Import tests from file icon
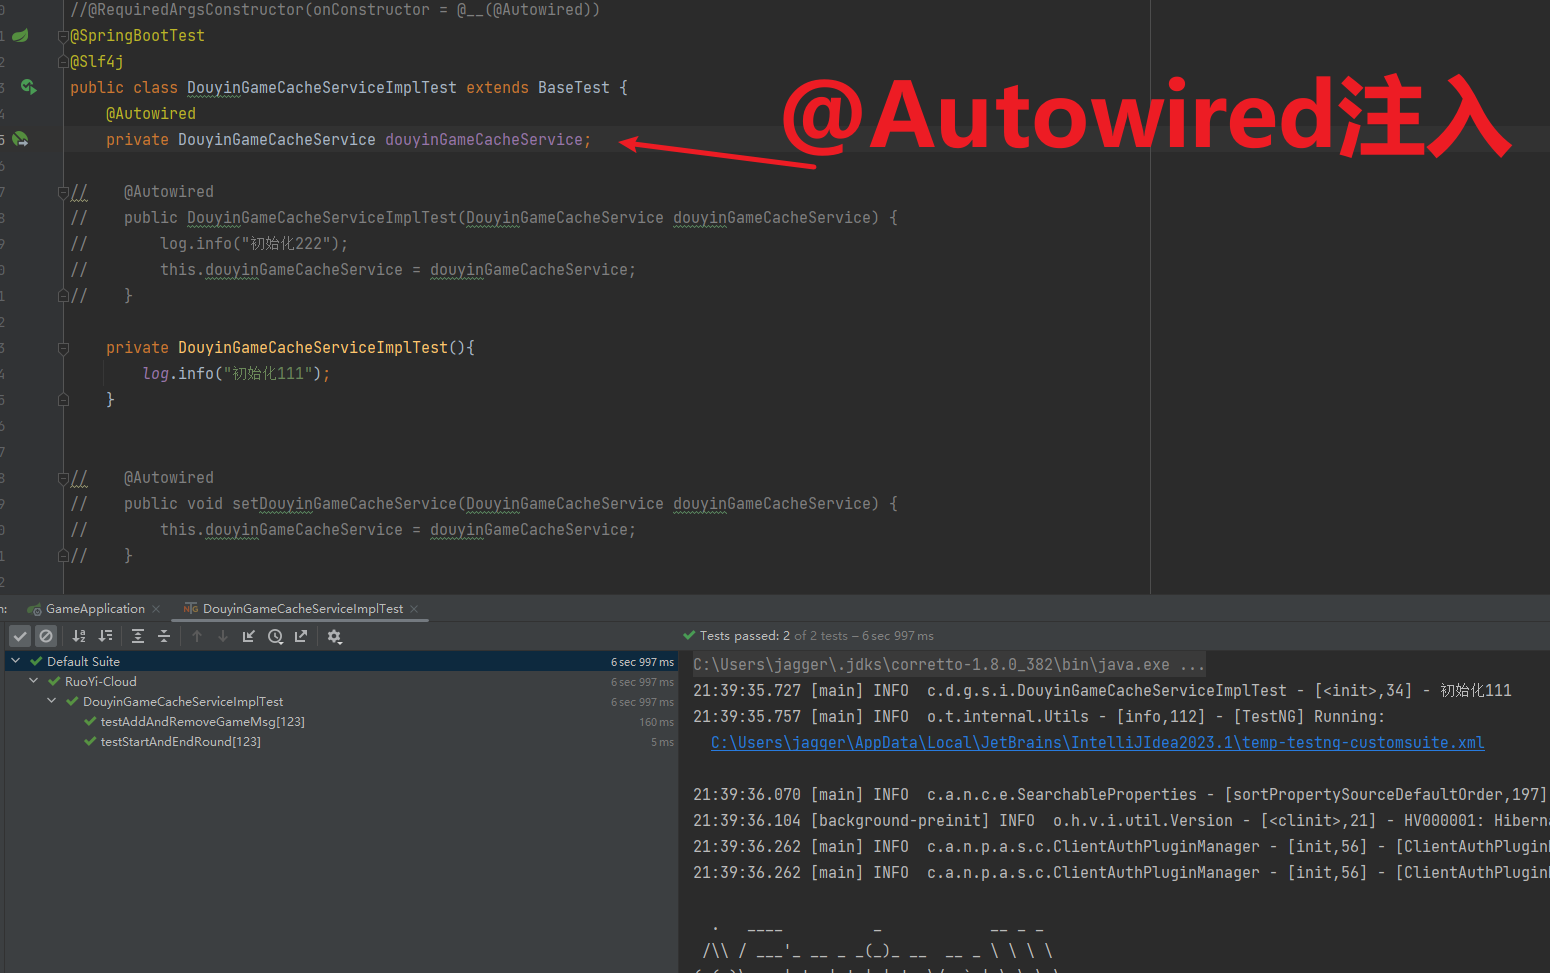1550x973 pixels. pyautogui.click(x=249, y=636)
